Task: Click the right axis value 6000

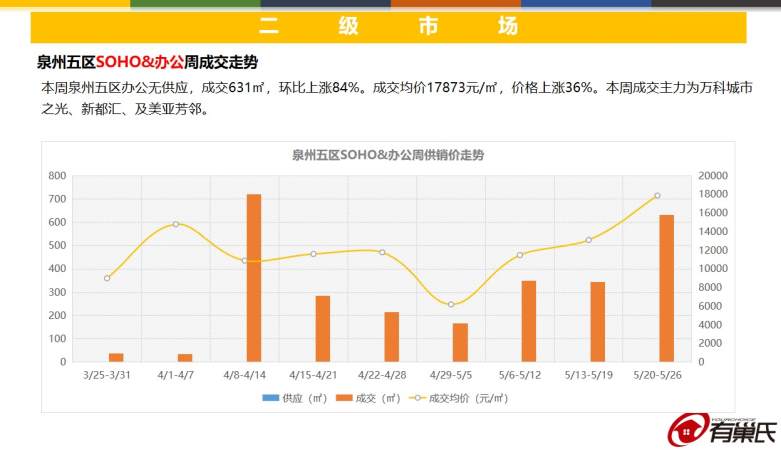Action: pyautogui.click(x=710, y=306)
